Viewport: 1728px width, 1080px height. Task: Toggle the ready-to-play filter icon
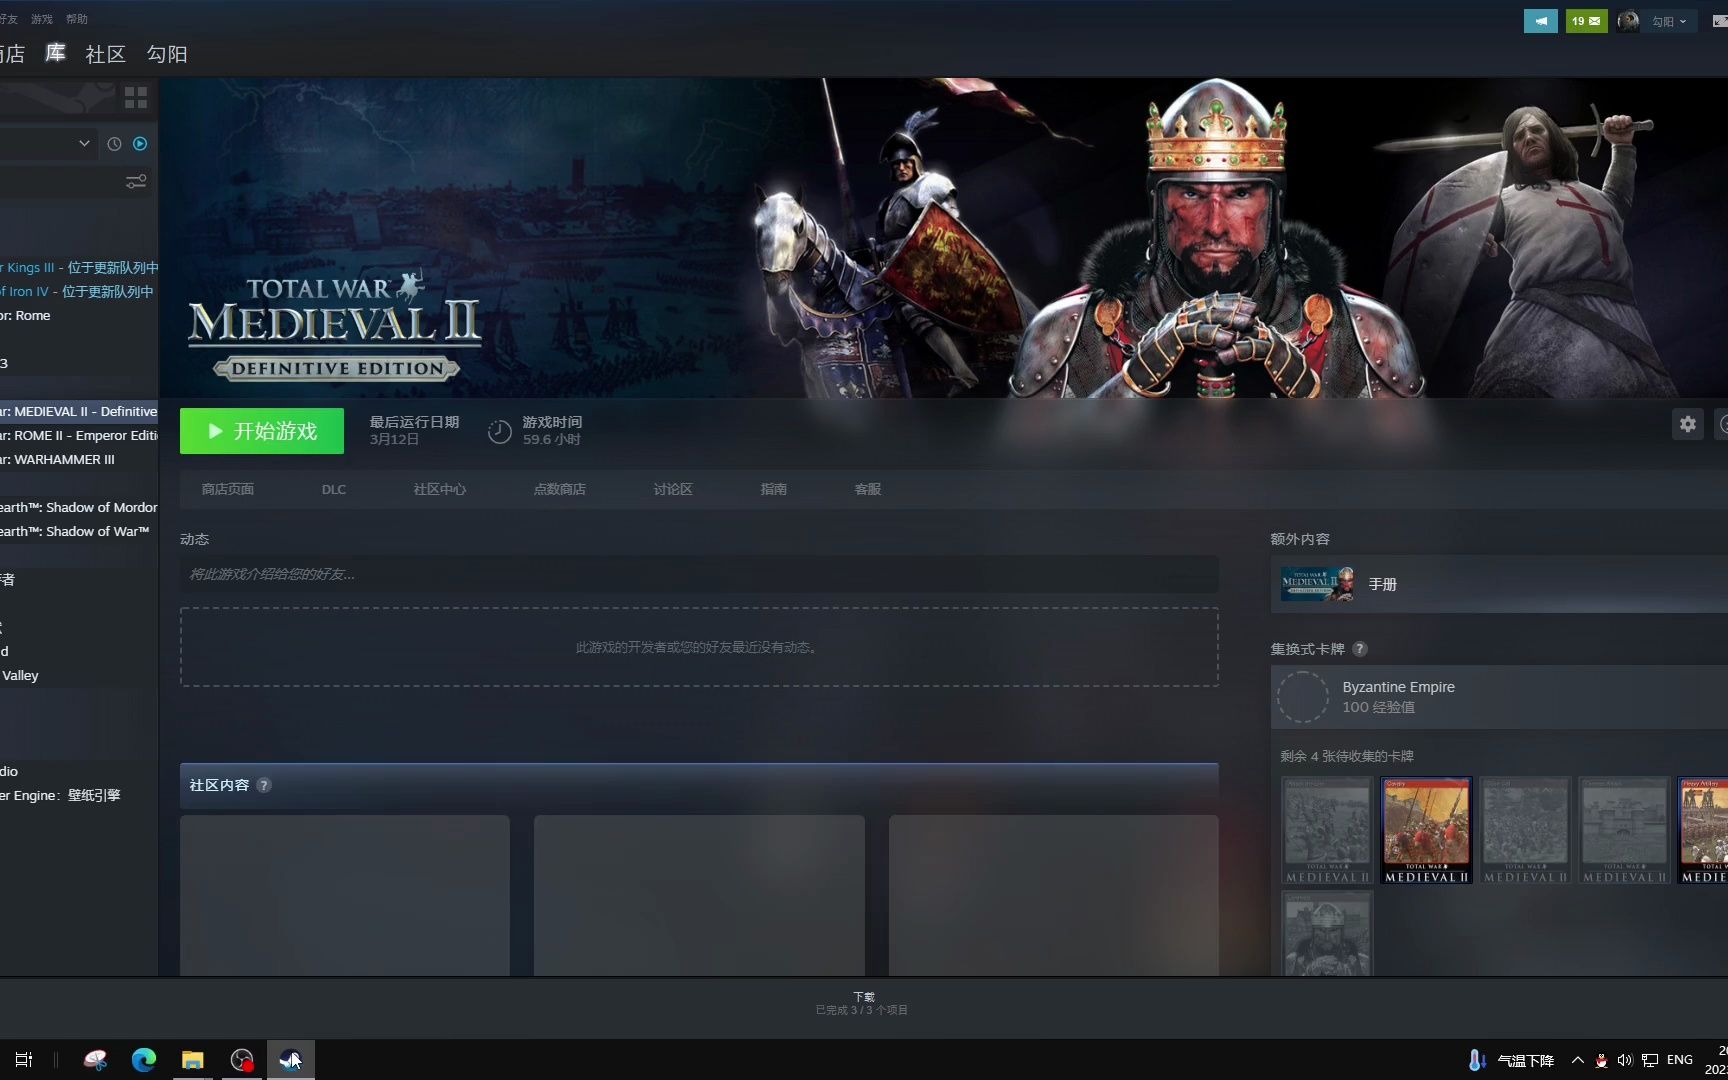[140, 144]
